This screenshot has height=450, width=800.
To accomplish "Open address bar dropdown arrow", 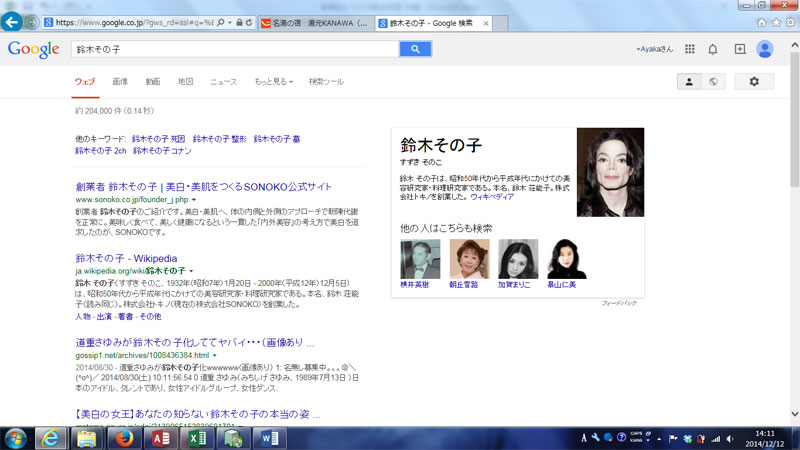I will point(230,22).
